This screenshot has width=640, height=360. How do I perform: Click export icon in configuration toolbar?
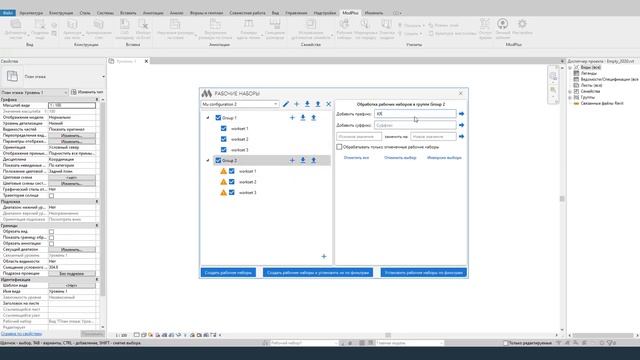click(318, 104)
